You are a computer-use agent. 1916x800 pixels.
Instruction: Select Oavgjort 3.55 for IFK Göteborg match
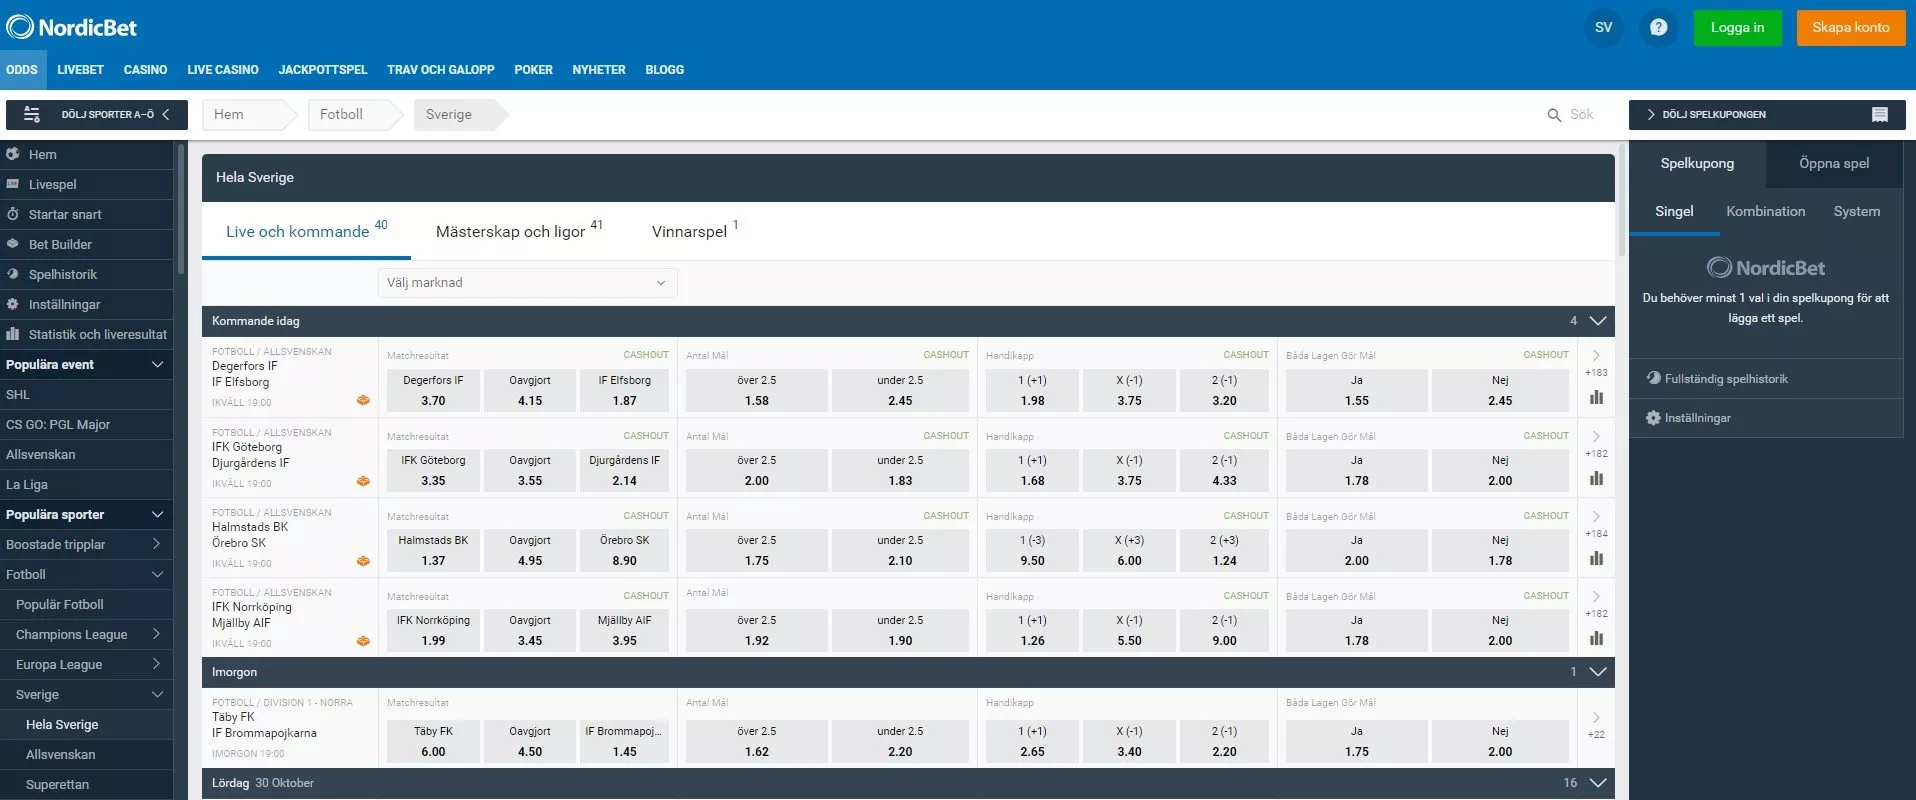(x=530, y=471)
